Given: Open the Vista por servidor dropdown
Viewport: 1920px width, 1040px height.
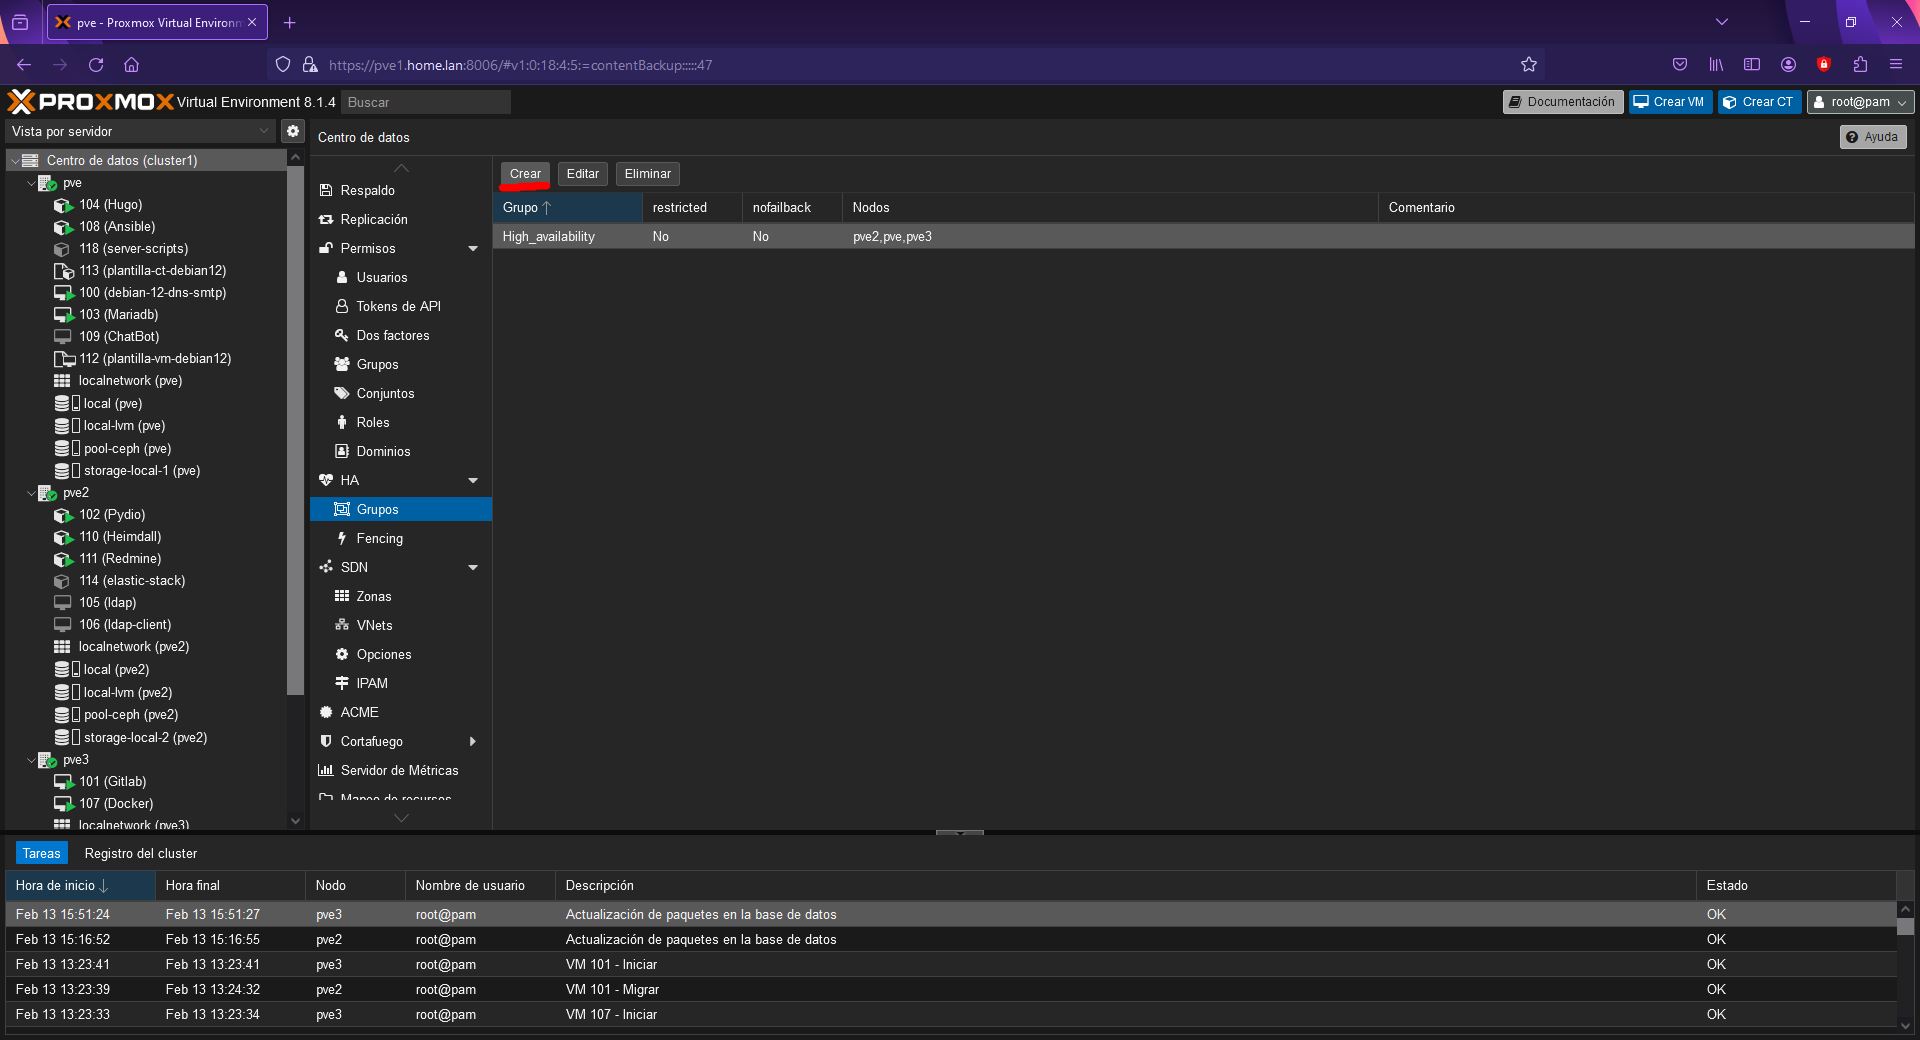Looking at the screenshot, I should pyautogui.click(x=140, y=131).
